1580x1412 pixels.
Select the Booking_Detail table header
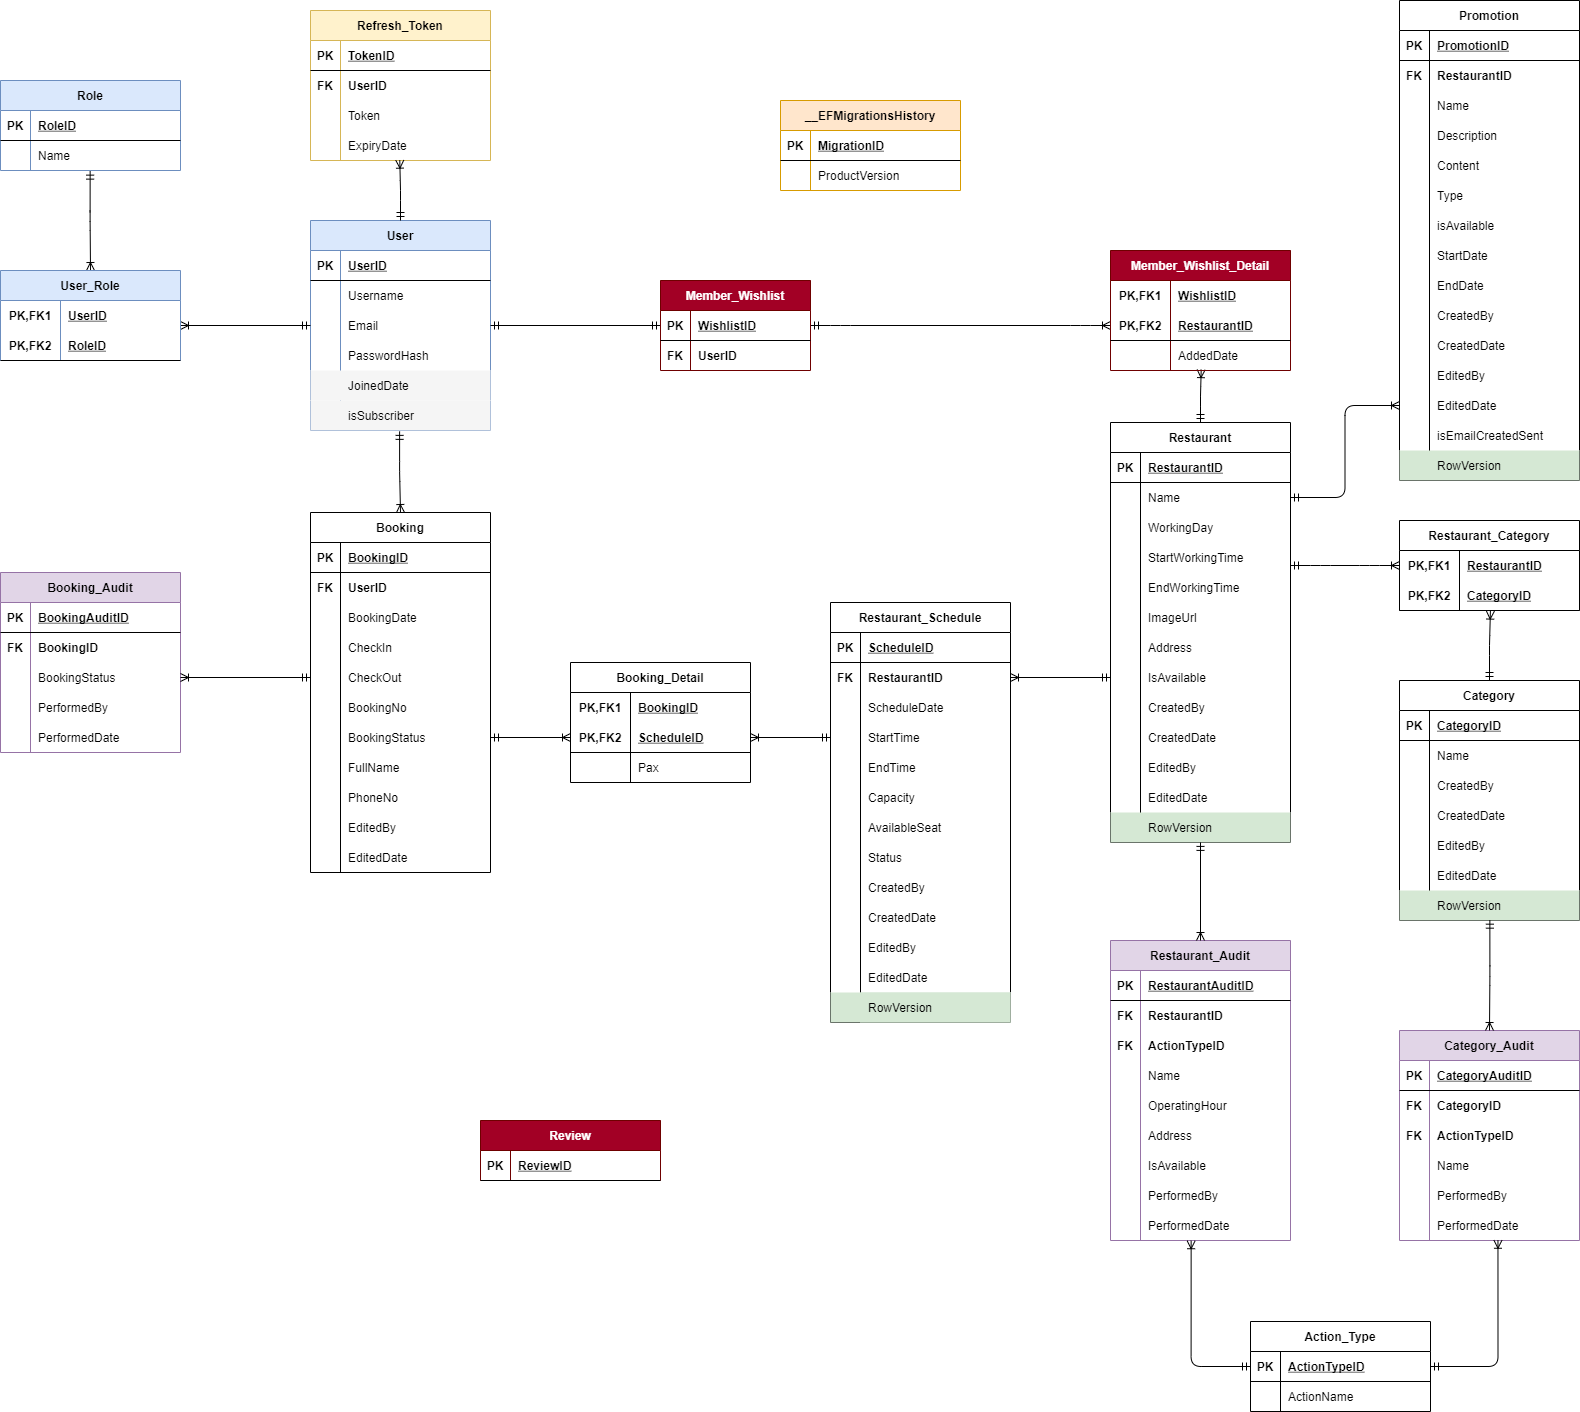click(660, 678)
